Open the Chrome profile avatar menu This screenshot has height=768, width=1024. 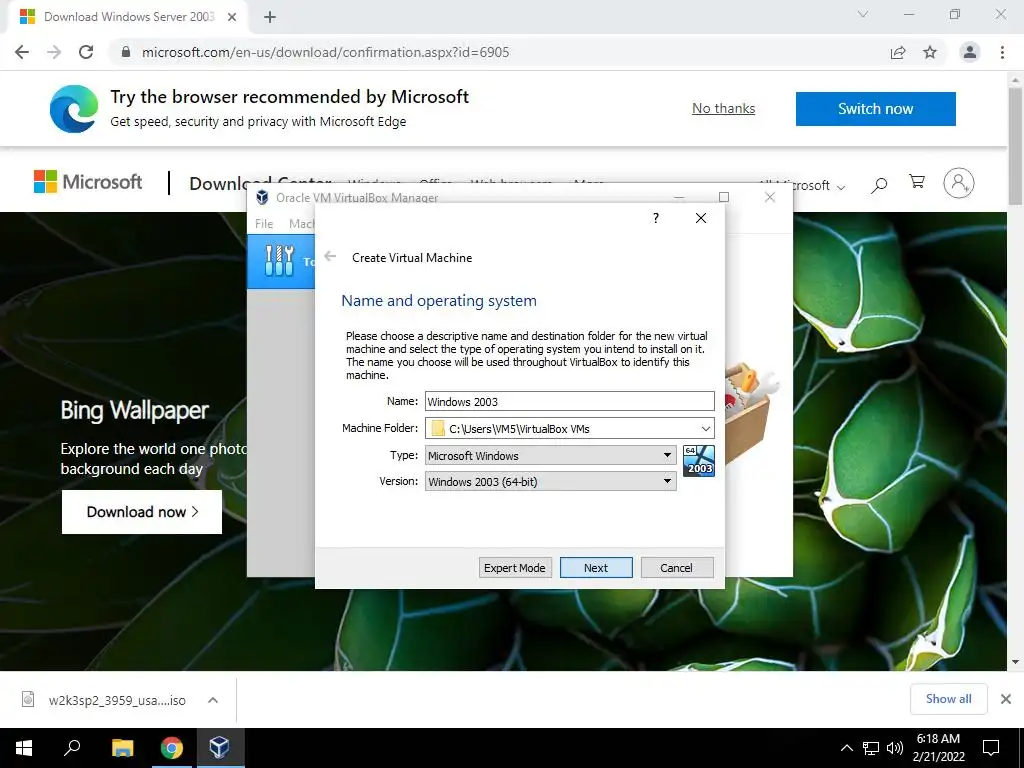(970, 52)
